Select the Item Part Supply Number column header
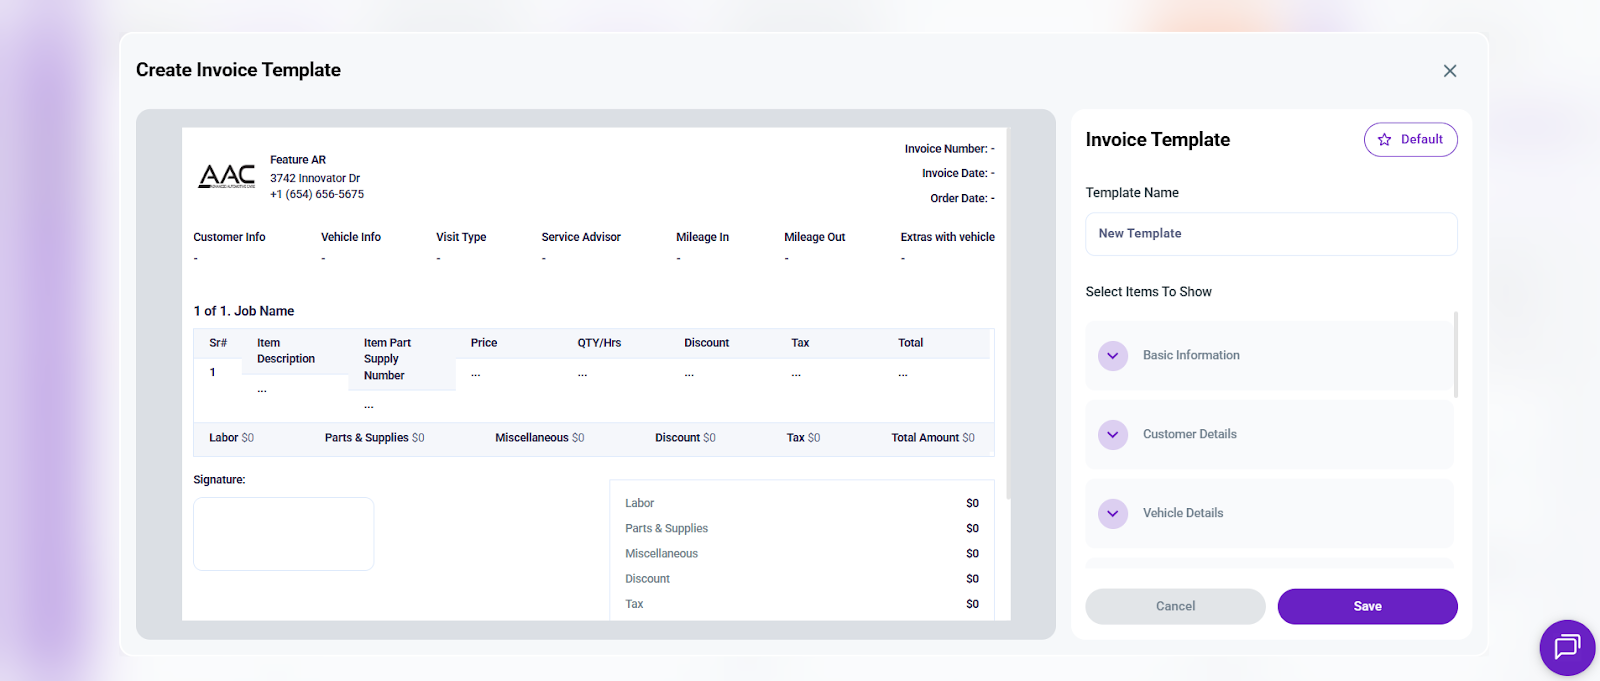The height and width of the screenshot is (681, 1600). [387, 359]
